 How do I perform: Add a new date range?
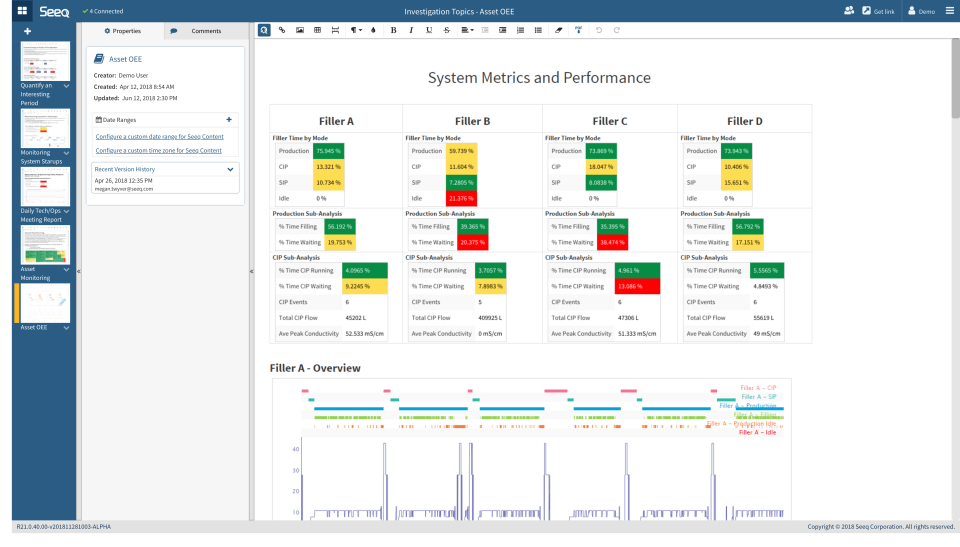click(x=229, y=119)
